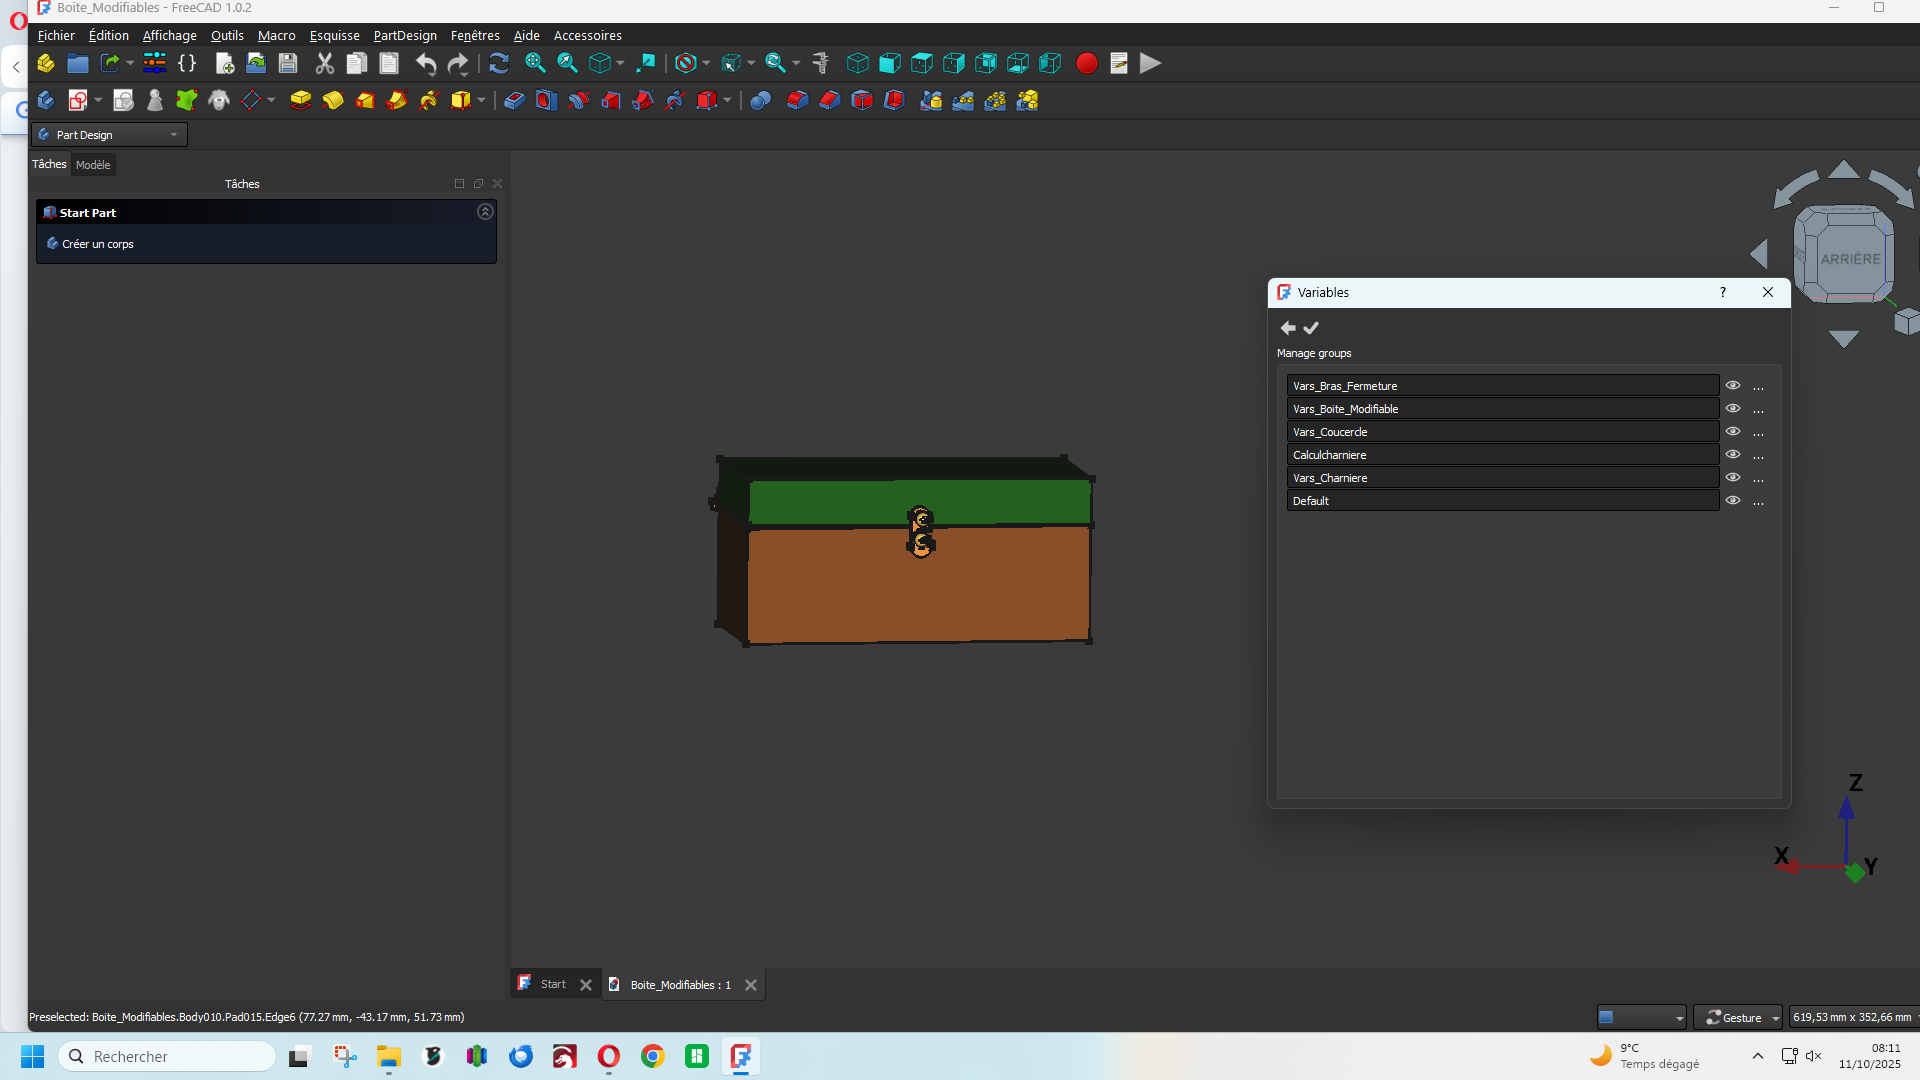Open options menu for Vars_Charniere group

pyautogui.click(x=1758, y=479)
